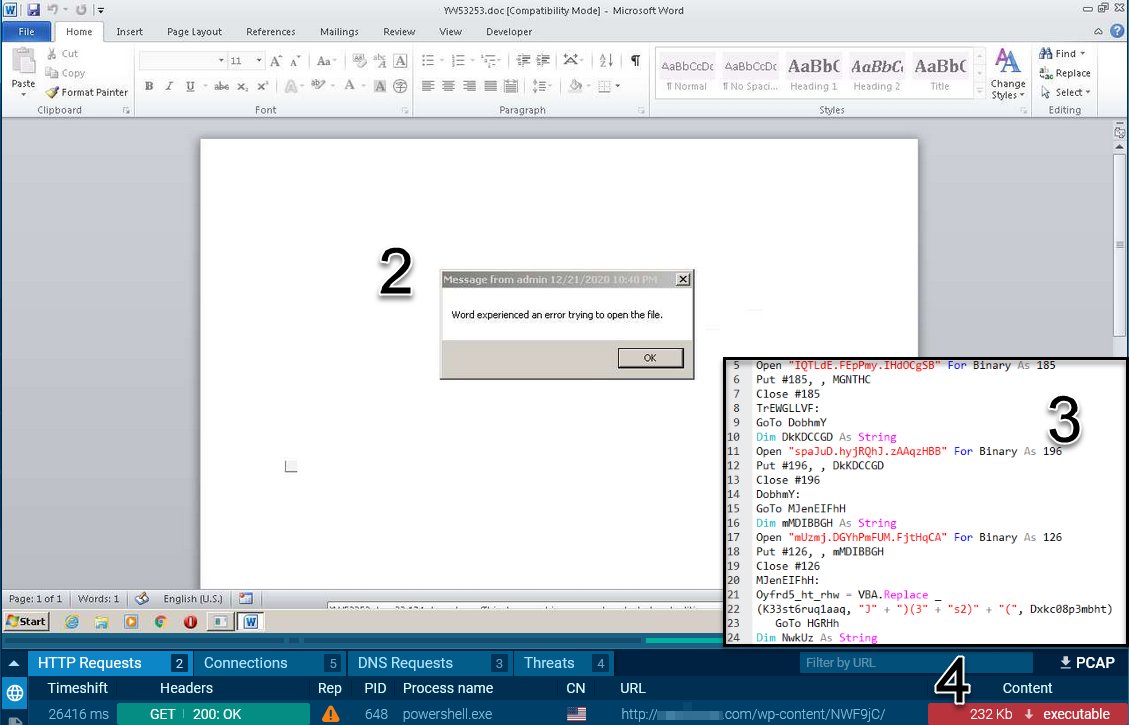
Task: Open the File tab
Action: point(27,32)
